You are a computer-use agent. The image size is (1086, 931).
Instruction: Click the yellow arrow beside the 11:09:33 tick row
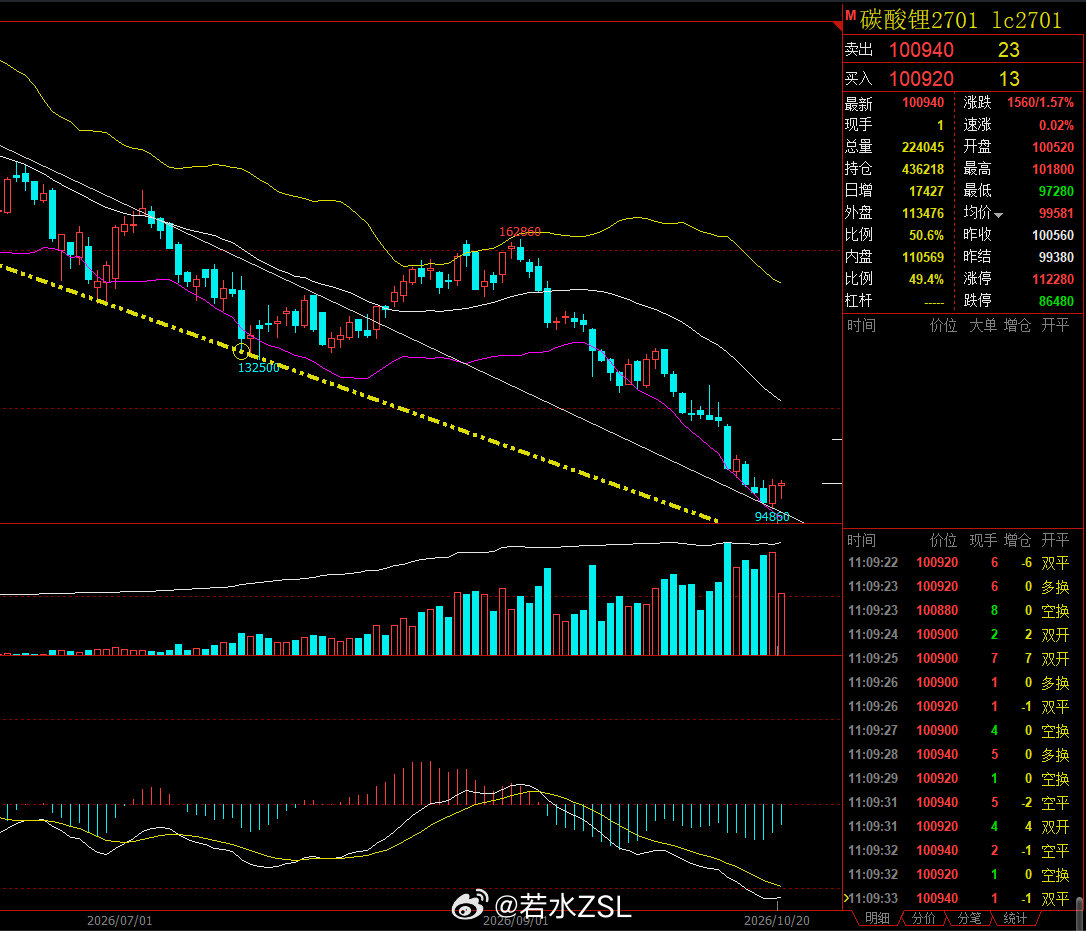point(846,898)
